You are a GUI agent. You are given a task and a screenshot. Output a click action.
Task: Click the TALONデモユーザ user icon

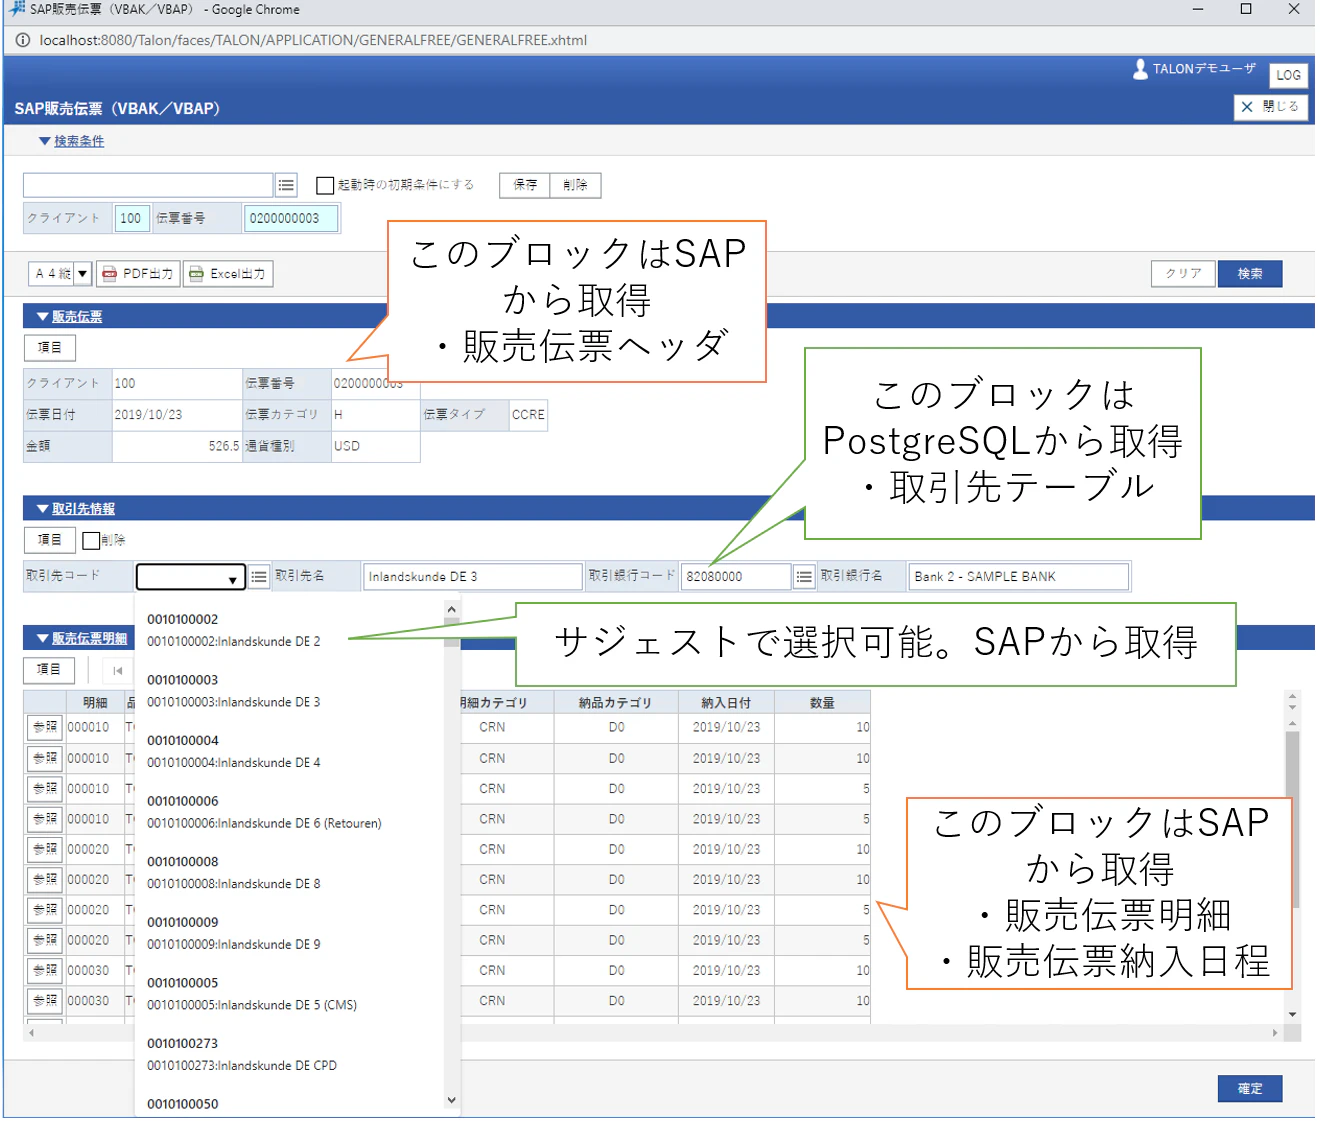click(x=1140, y=69)
